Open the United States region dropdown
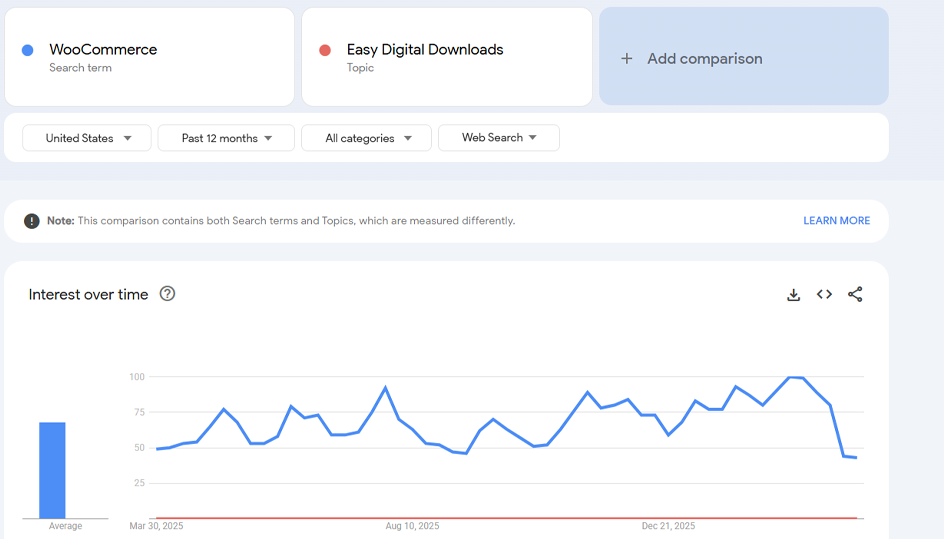This screenshot has width=944, height=539. 87,138
